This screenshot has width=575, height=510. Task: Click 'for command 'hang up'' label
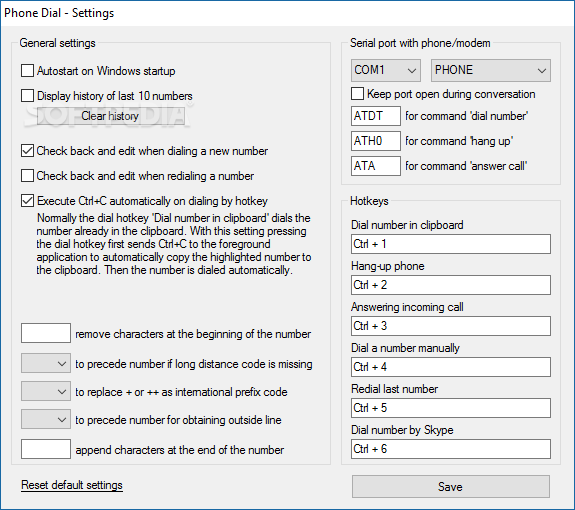(x=459, y=141)
